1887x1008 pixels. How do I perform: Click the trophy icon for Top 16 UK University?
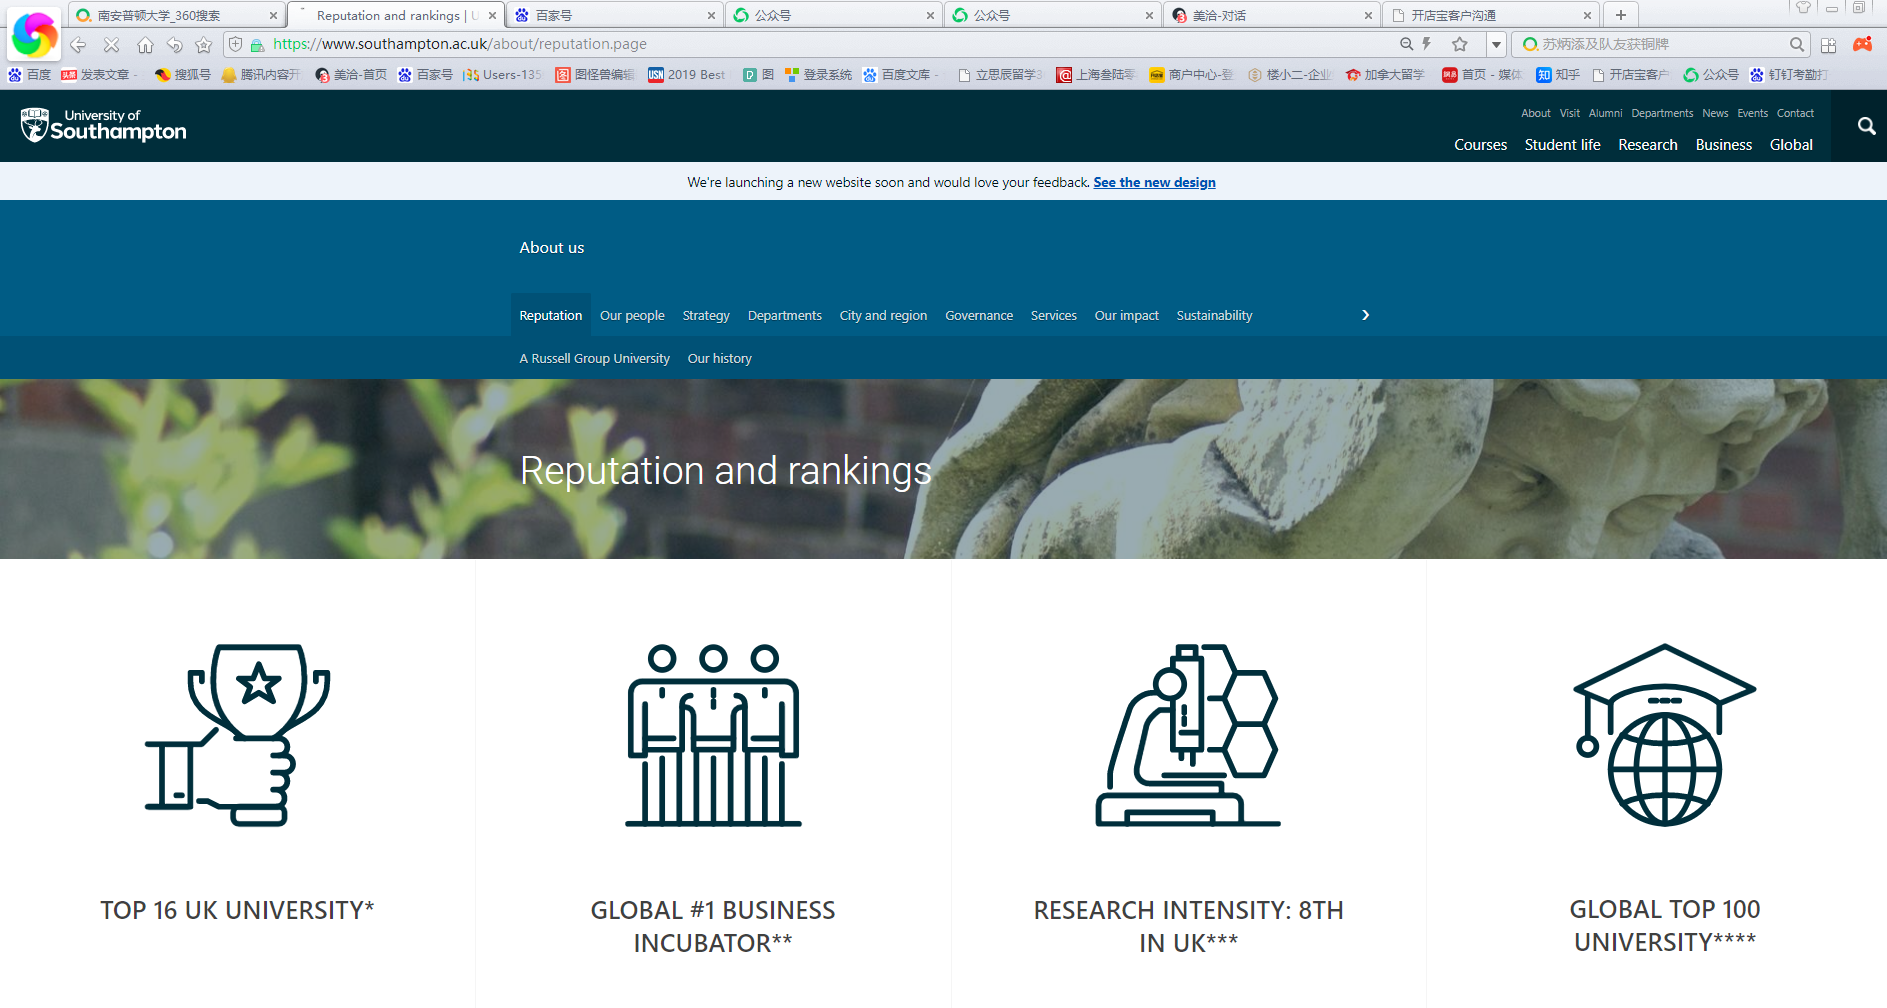[238, 735]
